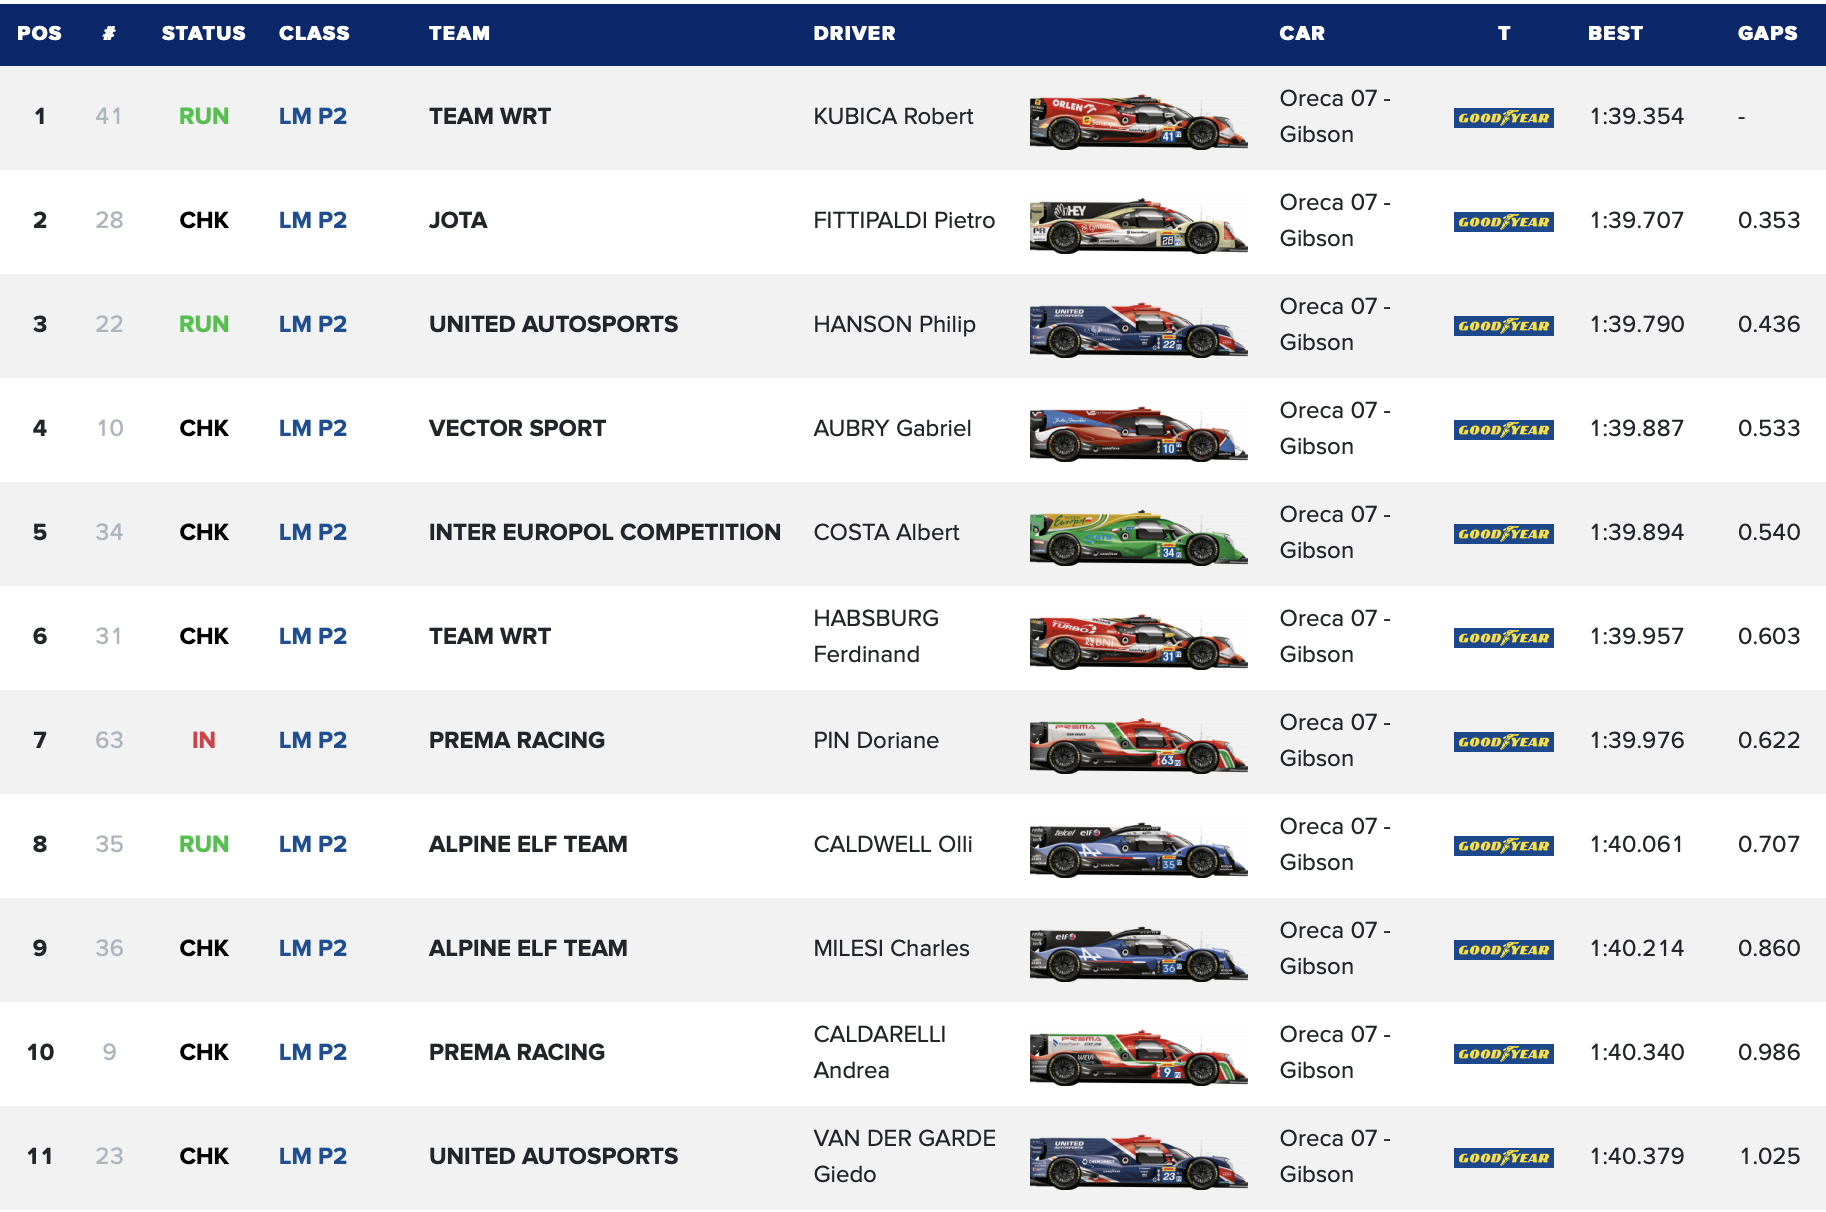Click the red IN status for car 63
Image resolution: width=1826 pixels, height=1212 pixels.
(204, 740)
